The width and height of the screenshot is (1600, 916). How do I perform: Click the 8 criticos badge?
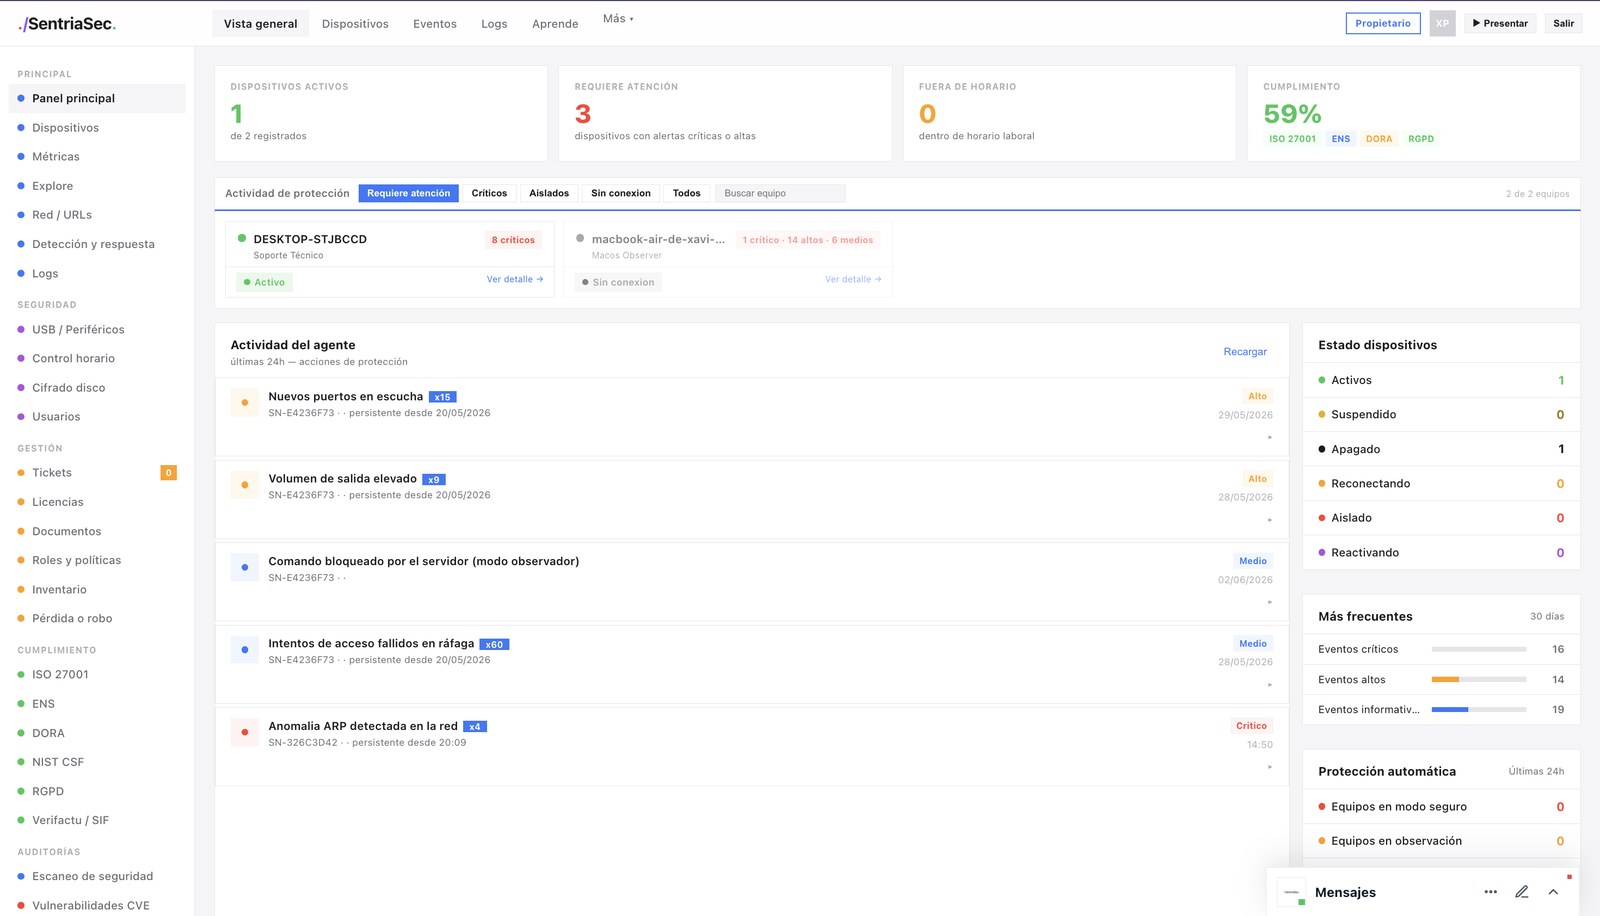(x=513, y=240)
